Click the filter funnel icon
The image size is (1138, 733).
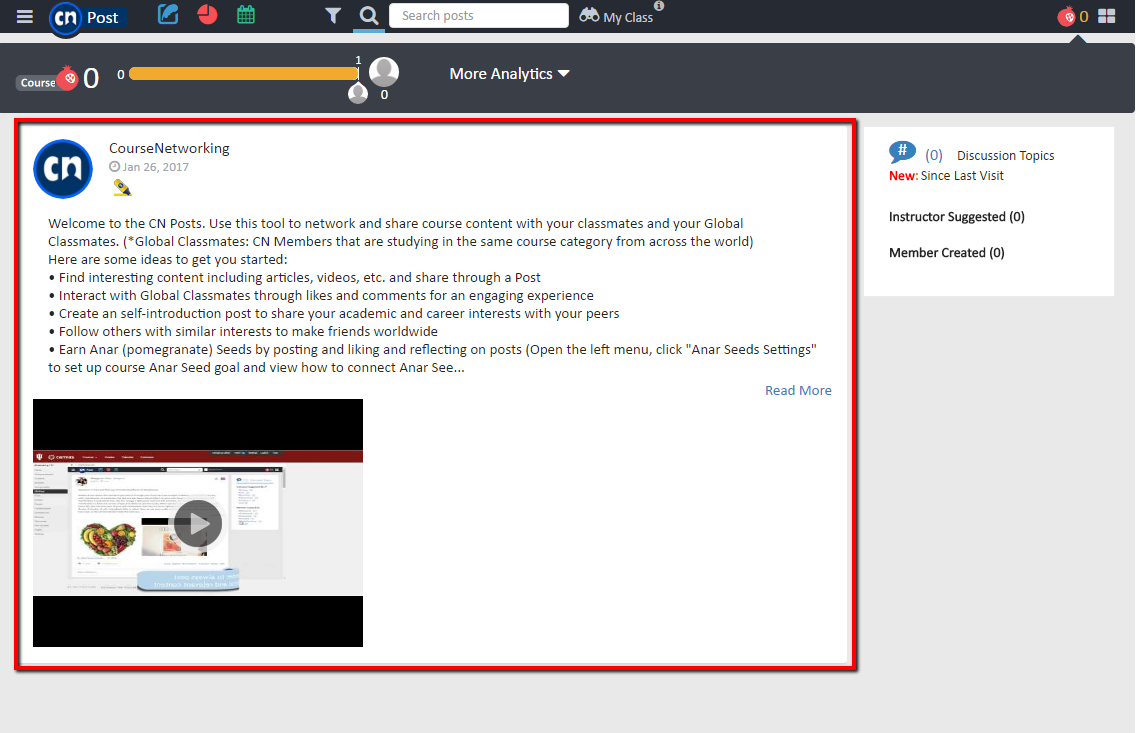pyautogui.click(x=332, y=15)
